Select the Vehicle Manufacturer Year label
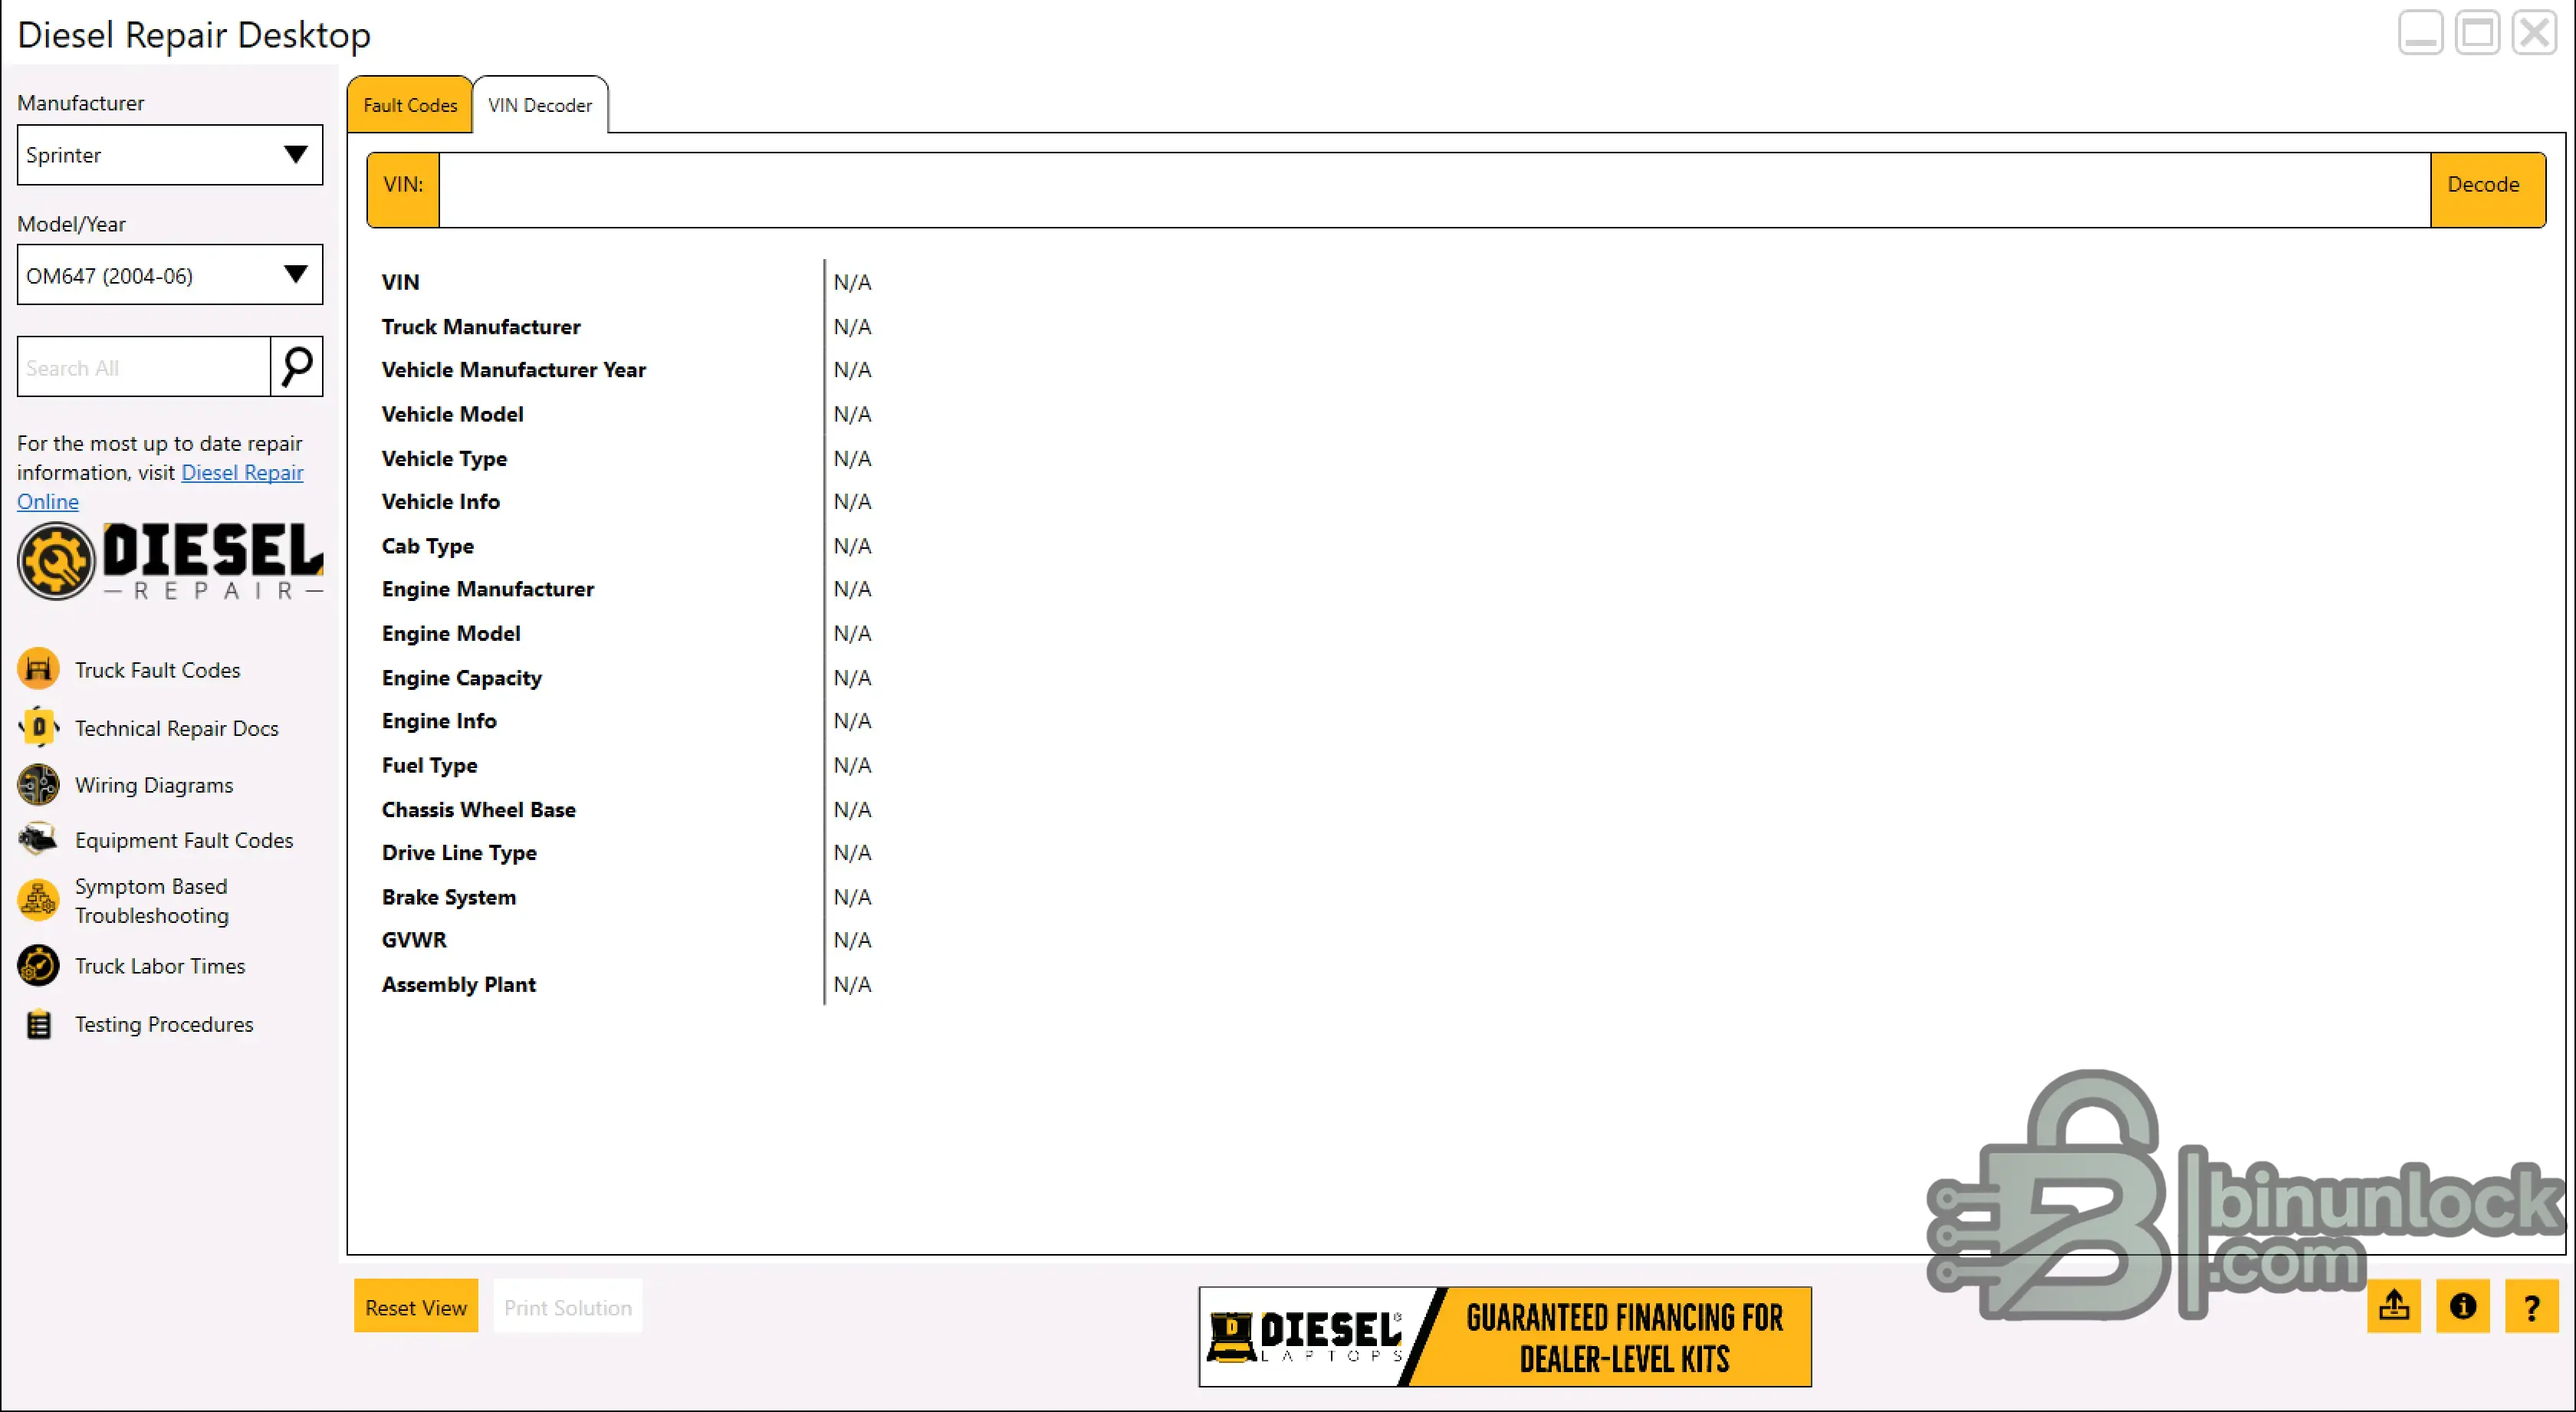This screenshot has height=1412, width=2576. tap(514, 370)
